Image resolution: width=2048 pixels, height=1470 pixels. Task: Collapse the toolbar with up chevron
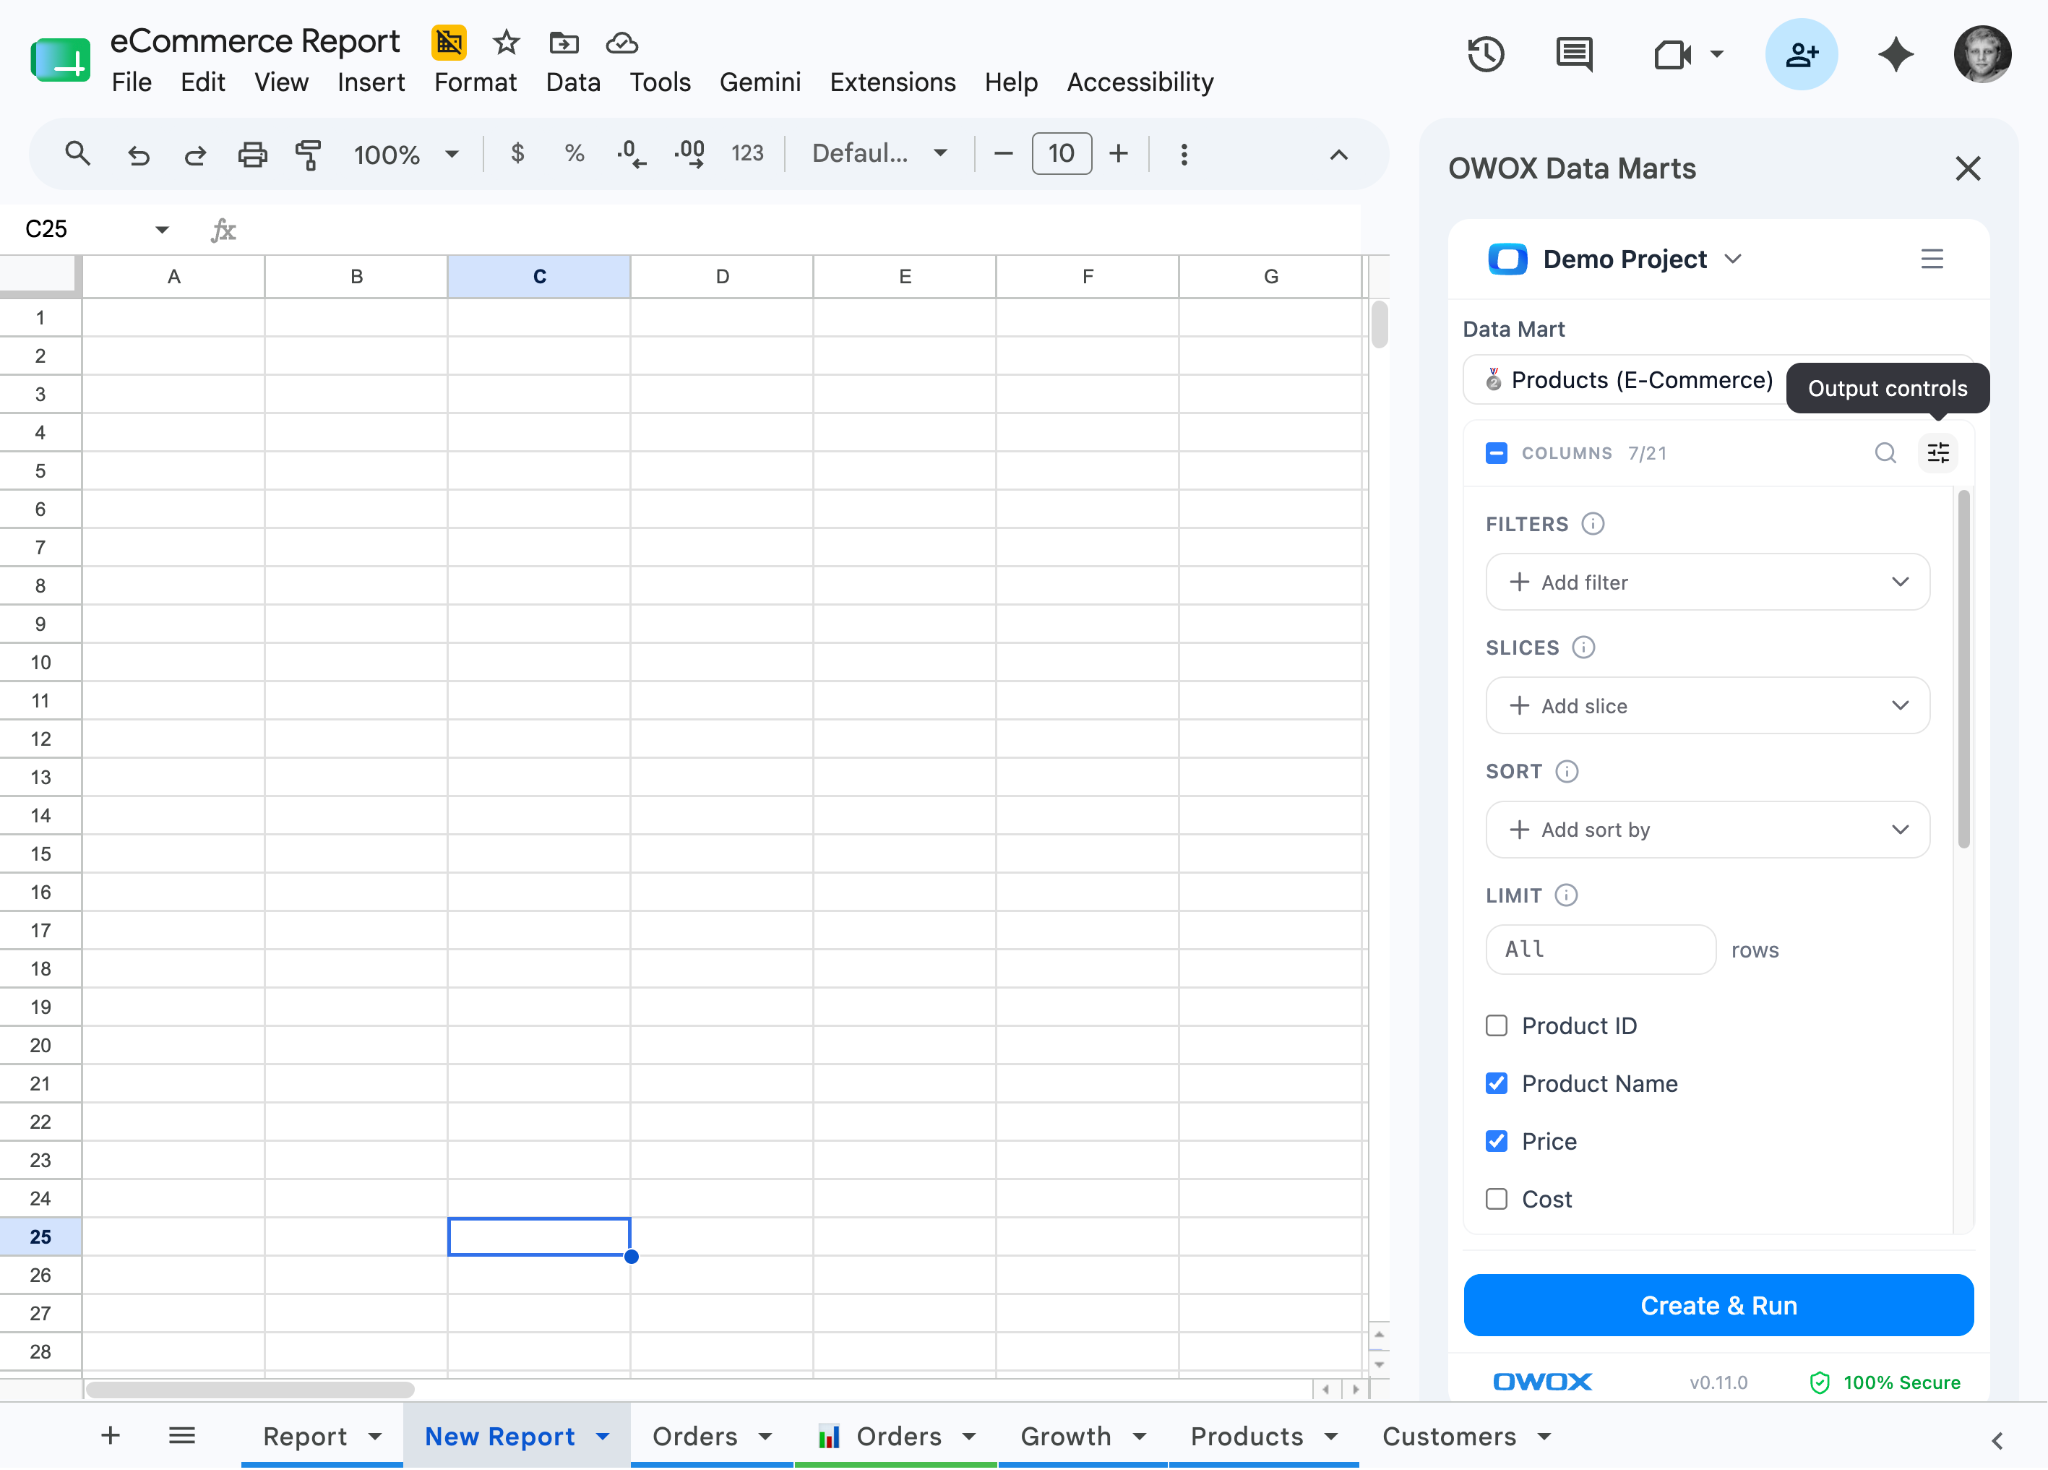1338,154
